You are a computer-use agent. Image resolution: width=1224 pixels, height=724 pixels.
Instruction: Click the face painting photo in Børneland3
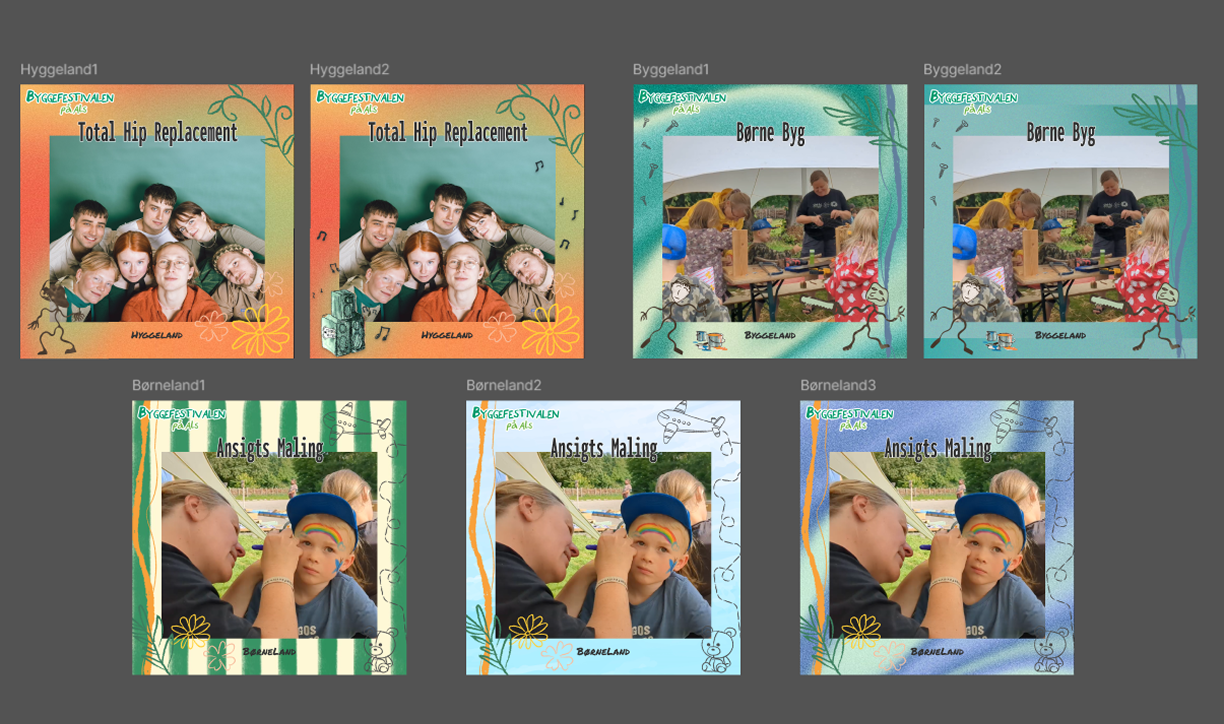(x=936, y=550)
